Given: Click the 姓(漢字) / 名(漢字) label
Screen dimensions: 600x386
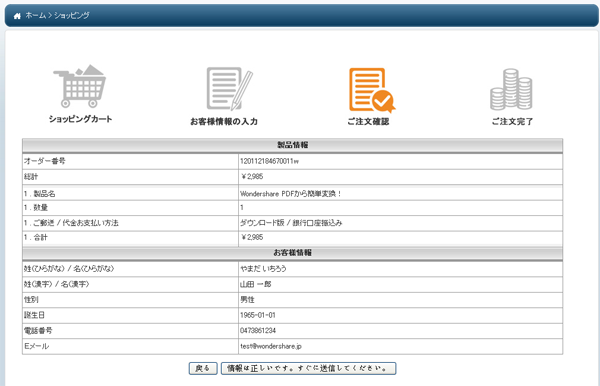Looking at the screenshot, I should pyautogui.click(x=57, y=285).
